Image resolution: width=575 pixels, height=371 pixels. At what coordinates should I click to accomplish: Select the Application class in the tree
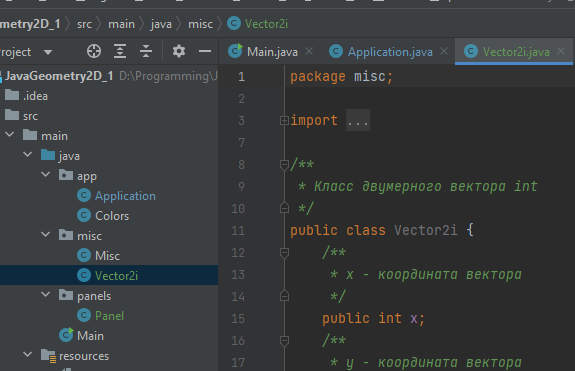[125, 196]
